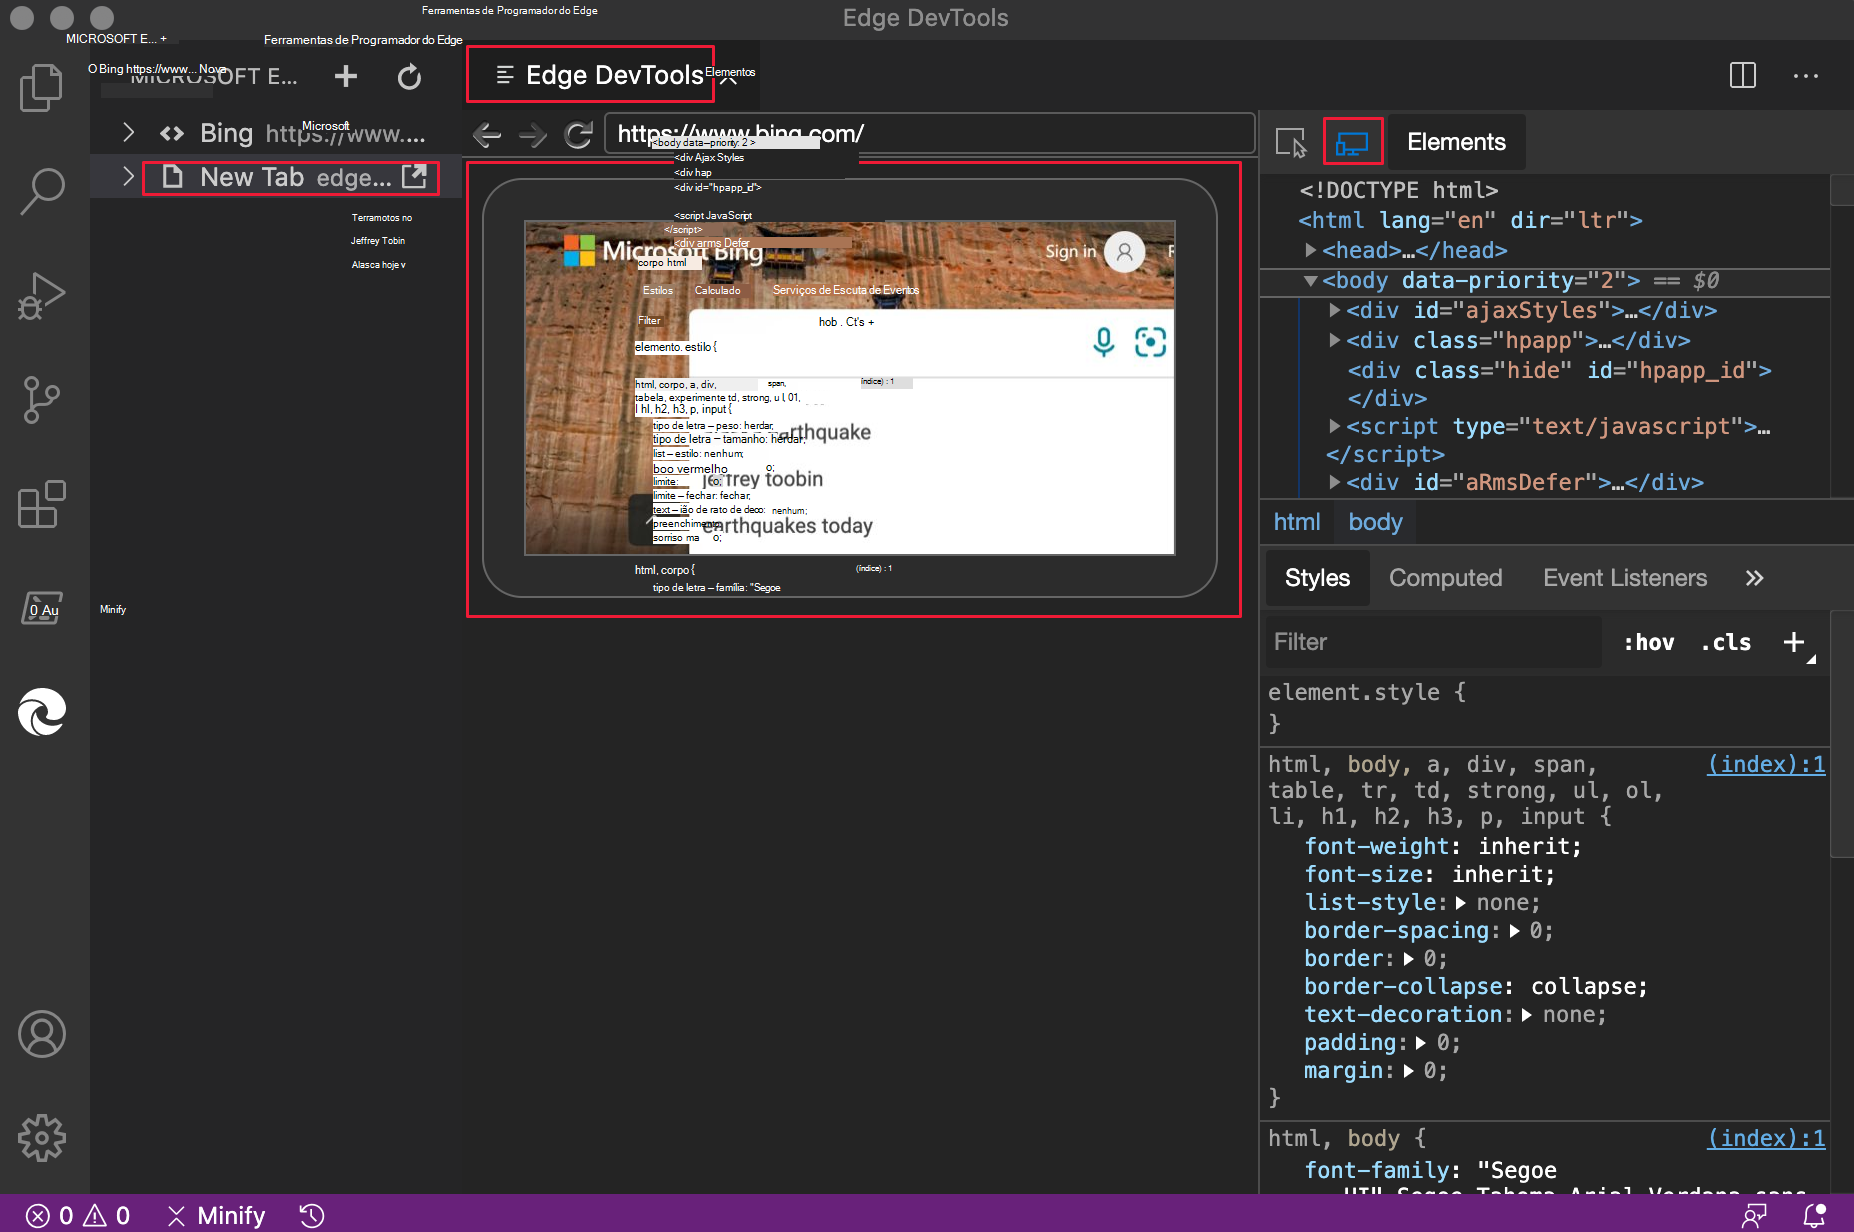Open the (index):1 link beside the html, body, a selector rule

pos(1766,764)
